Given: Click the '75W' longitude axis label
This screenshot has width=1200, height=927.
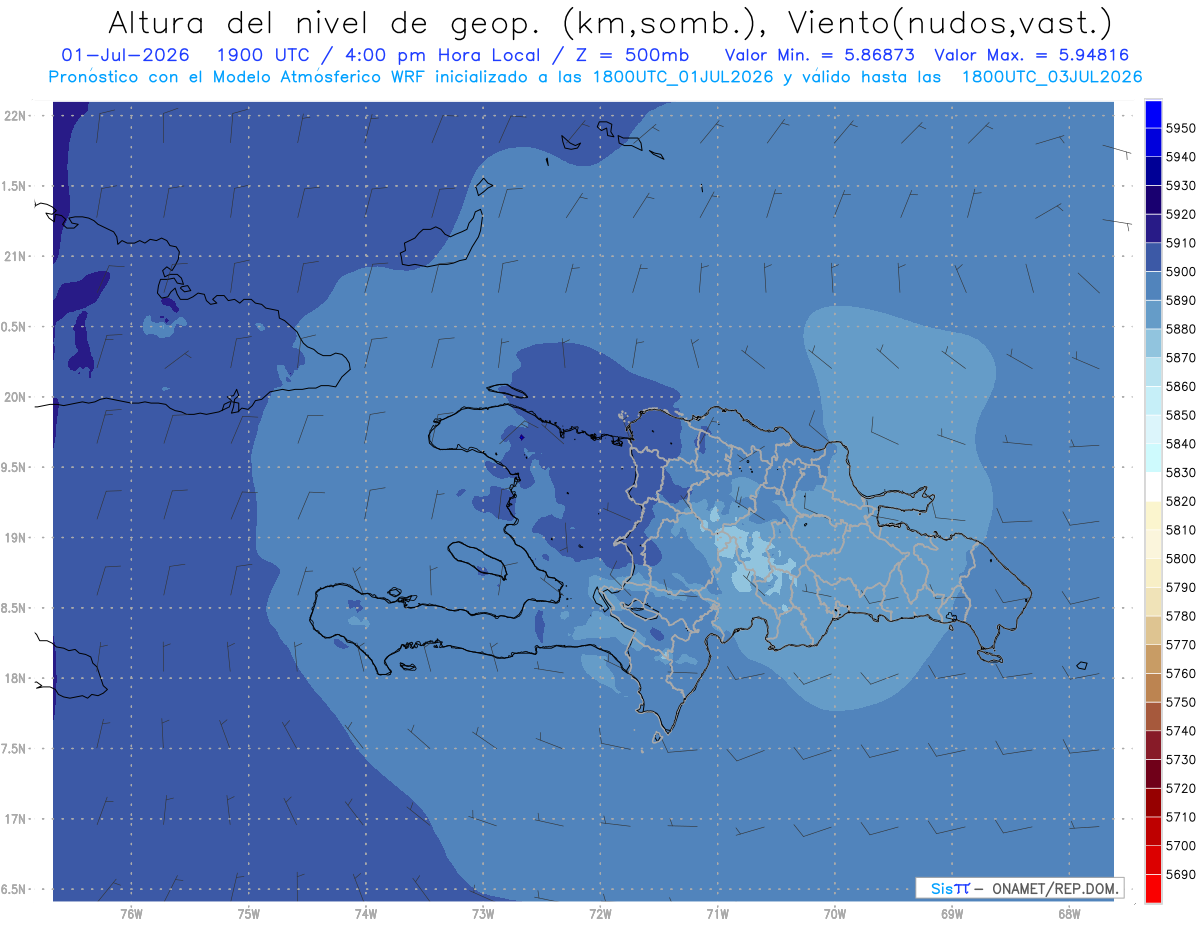Looking at the screenshot, I should [248, 912].
